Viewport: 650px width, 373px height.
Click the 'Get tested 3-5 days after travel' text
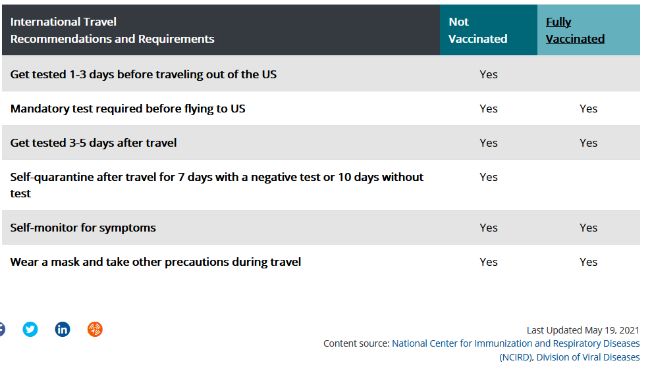point(93,143)
